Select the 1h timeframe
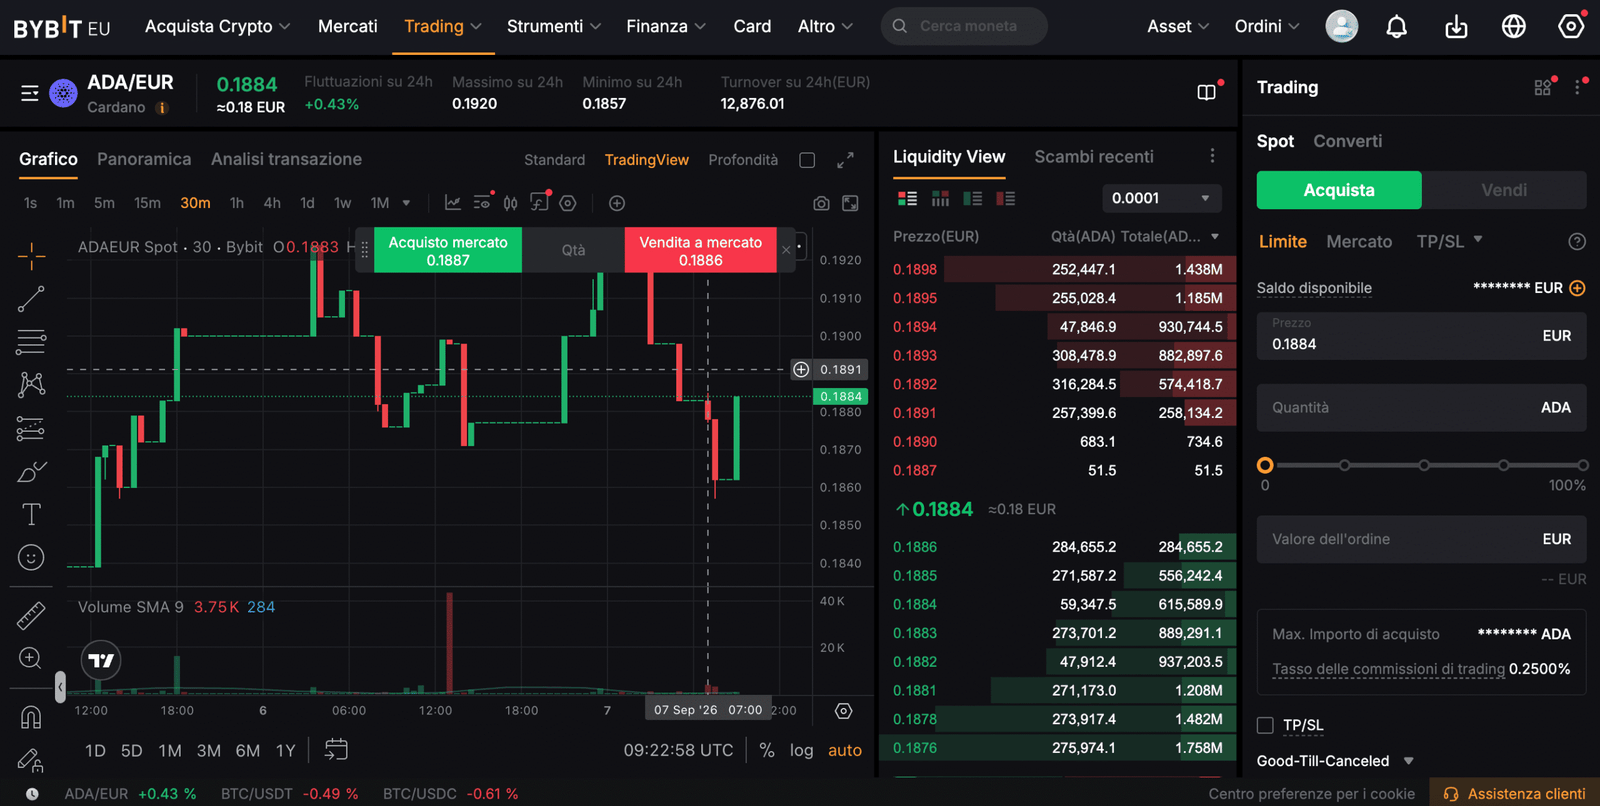This screenshot has width=1600, height=806. pyautogui.click(x=237, y=203)
